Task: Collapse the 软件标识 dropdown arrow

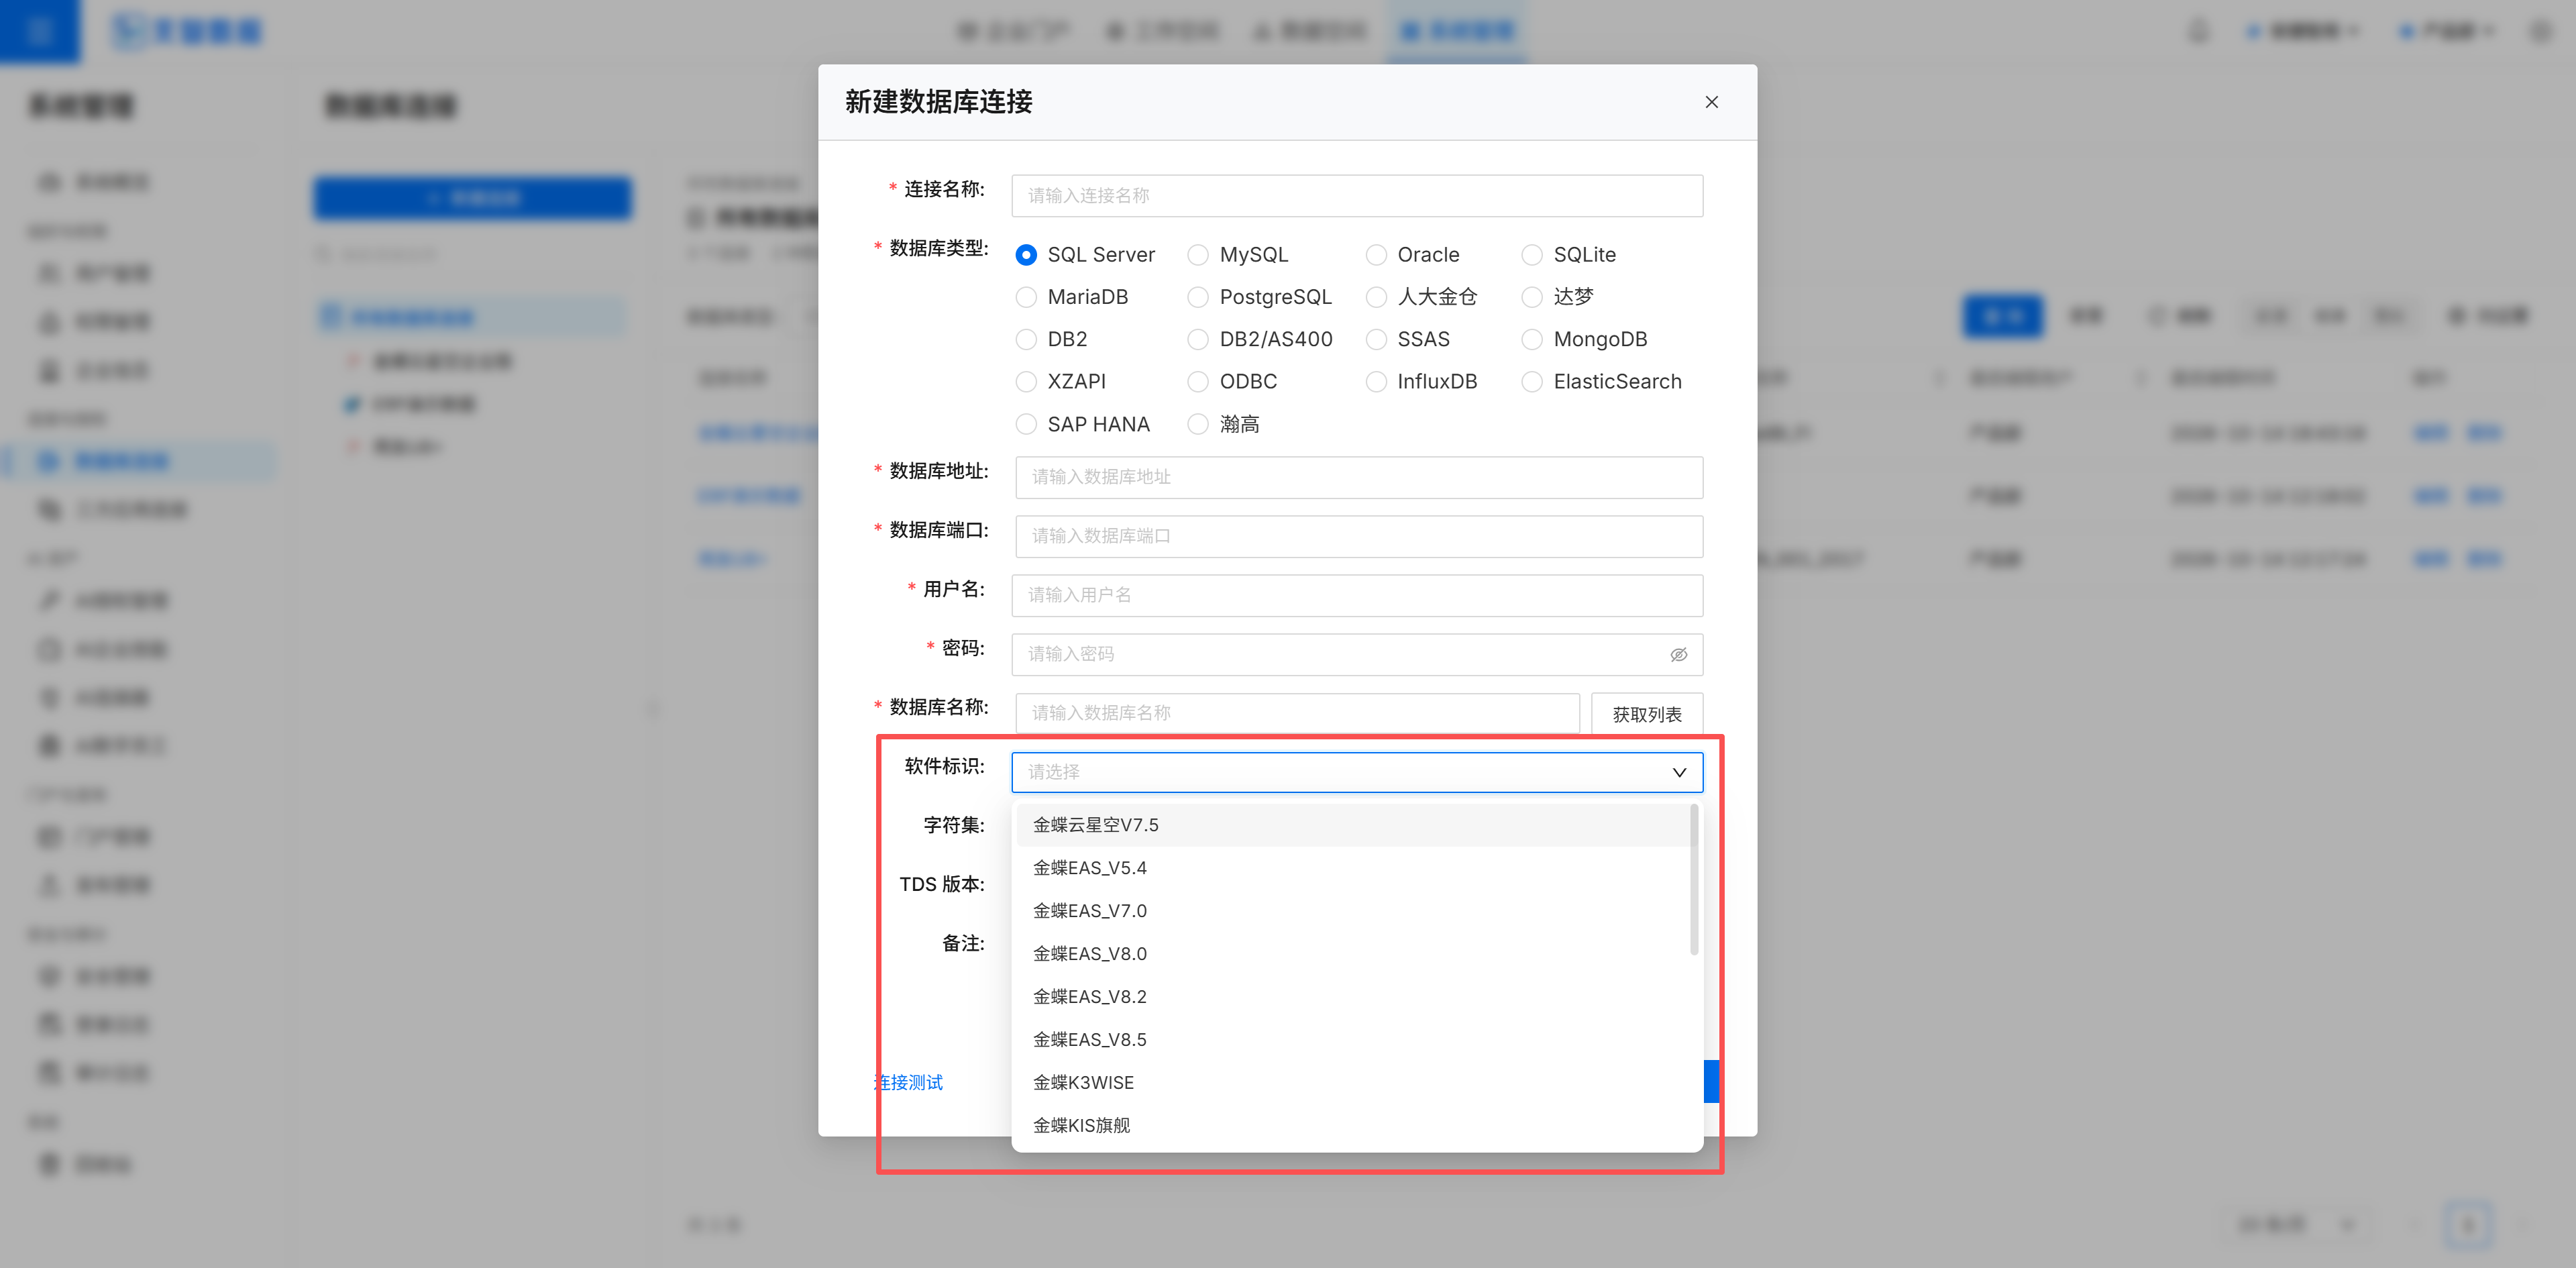Action: 1679,772
